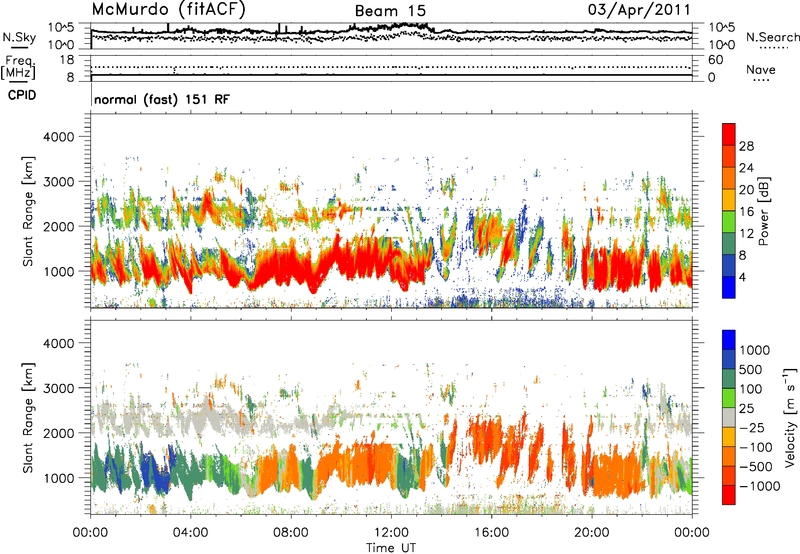The image size is (800, 554).
Task: Click the "16:00" time tick label
Action: [x=491, y=533]
